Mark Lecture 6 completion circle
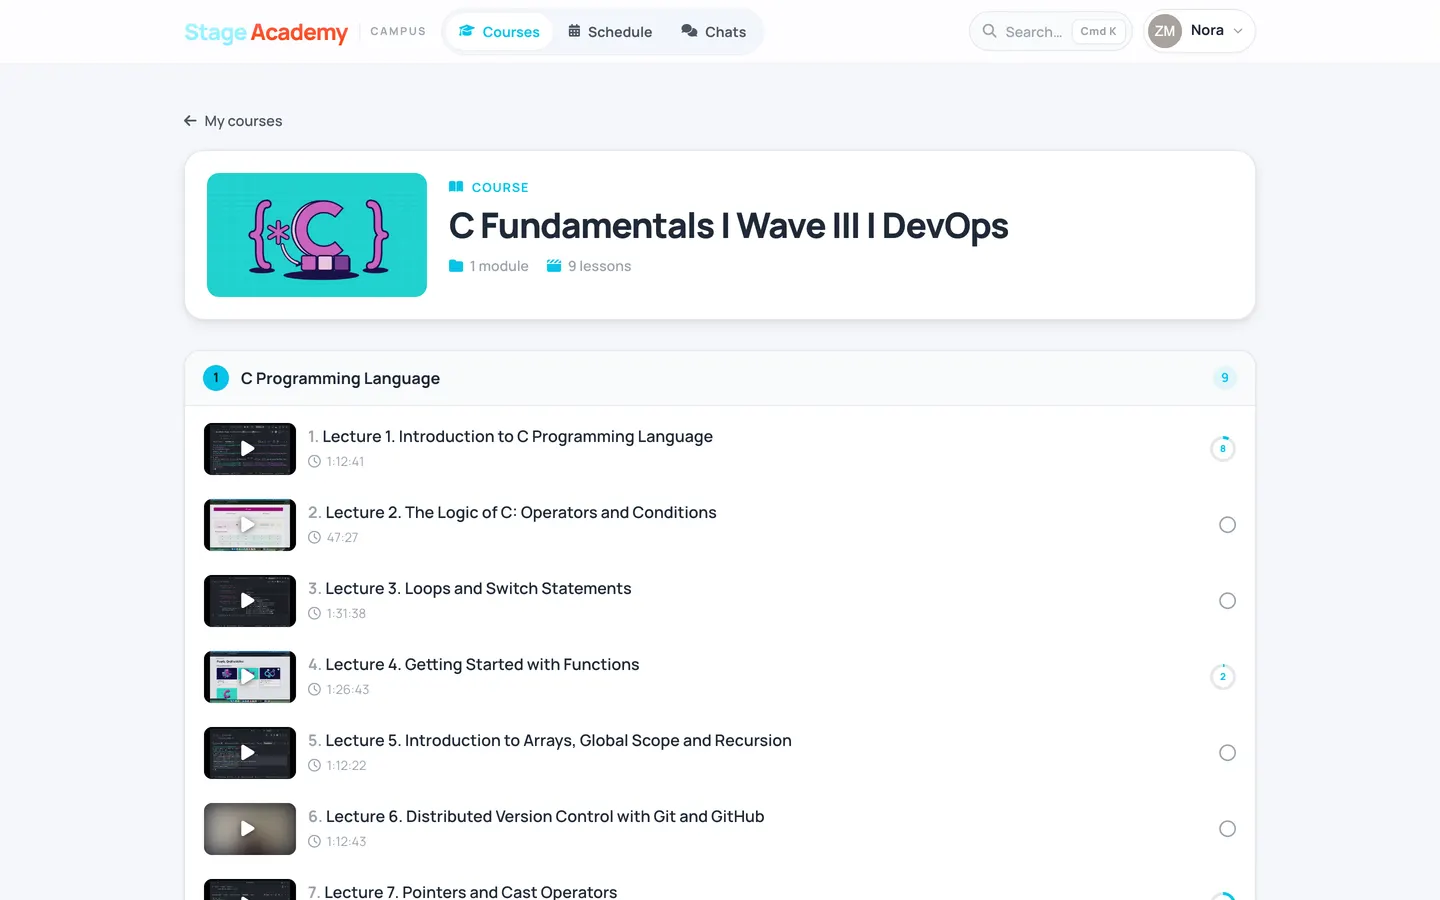Viewport: 1440px width, 900px height. pyautogui.click(x=1228, y=829)
